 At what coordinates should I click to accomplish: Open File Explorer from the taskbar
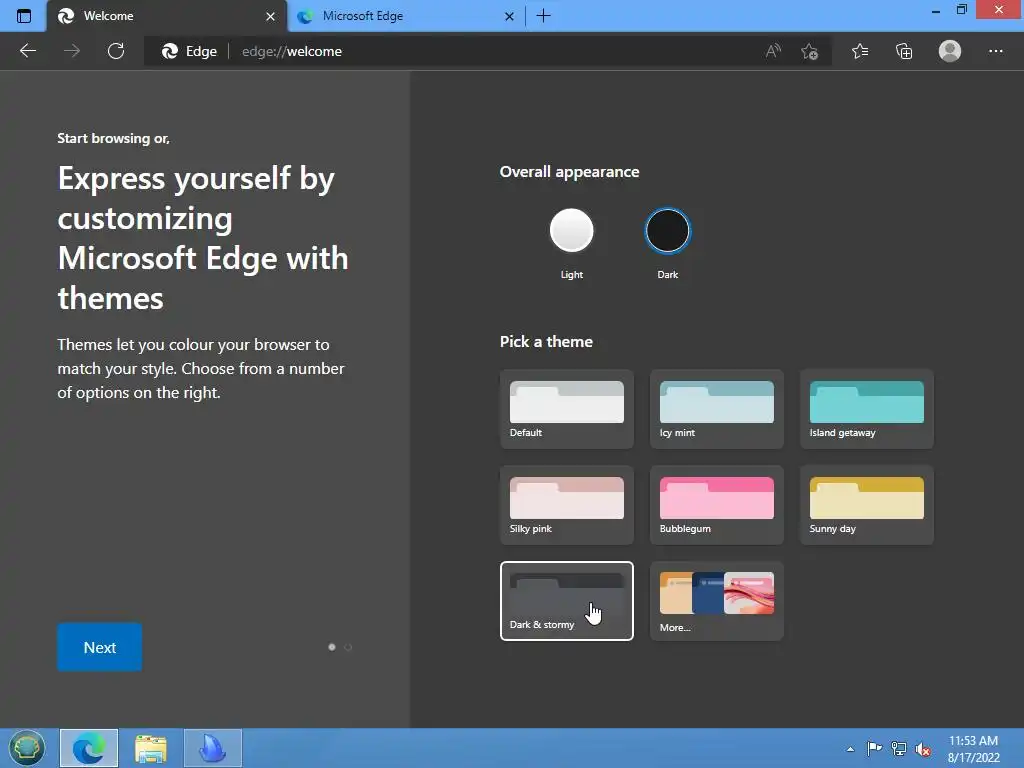(x=151, y=748)
